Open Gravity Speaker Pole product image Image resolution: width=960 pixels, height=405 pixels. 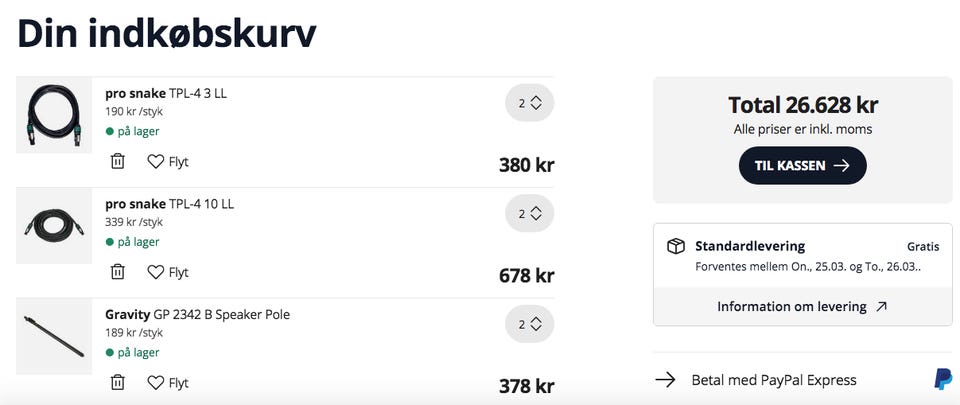coord(54,337)
